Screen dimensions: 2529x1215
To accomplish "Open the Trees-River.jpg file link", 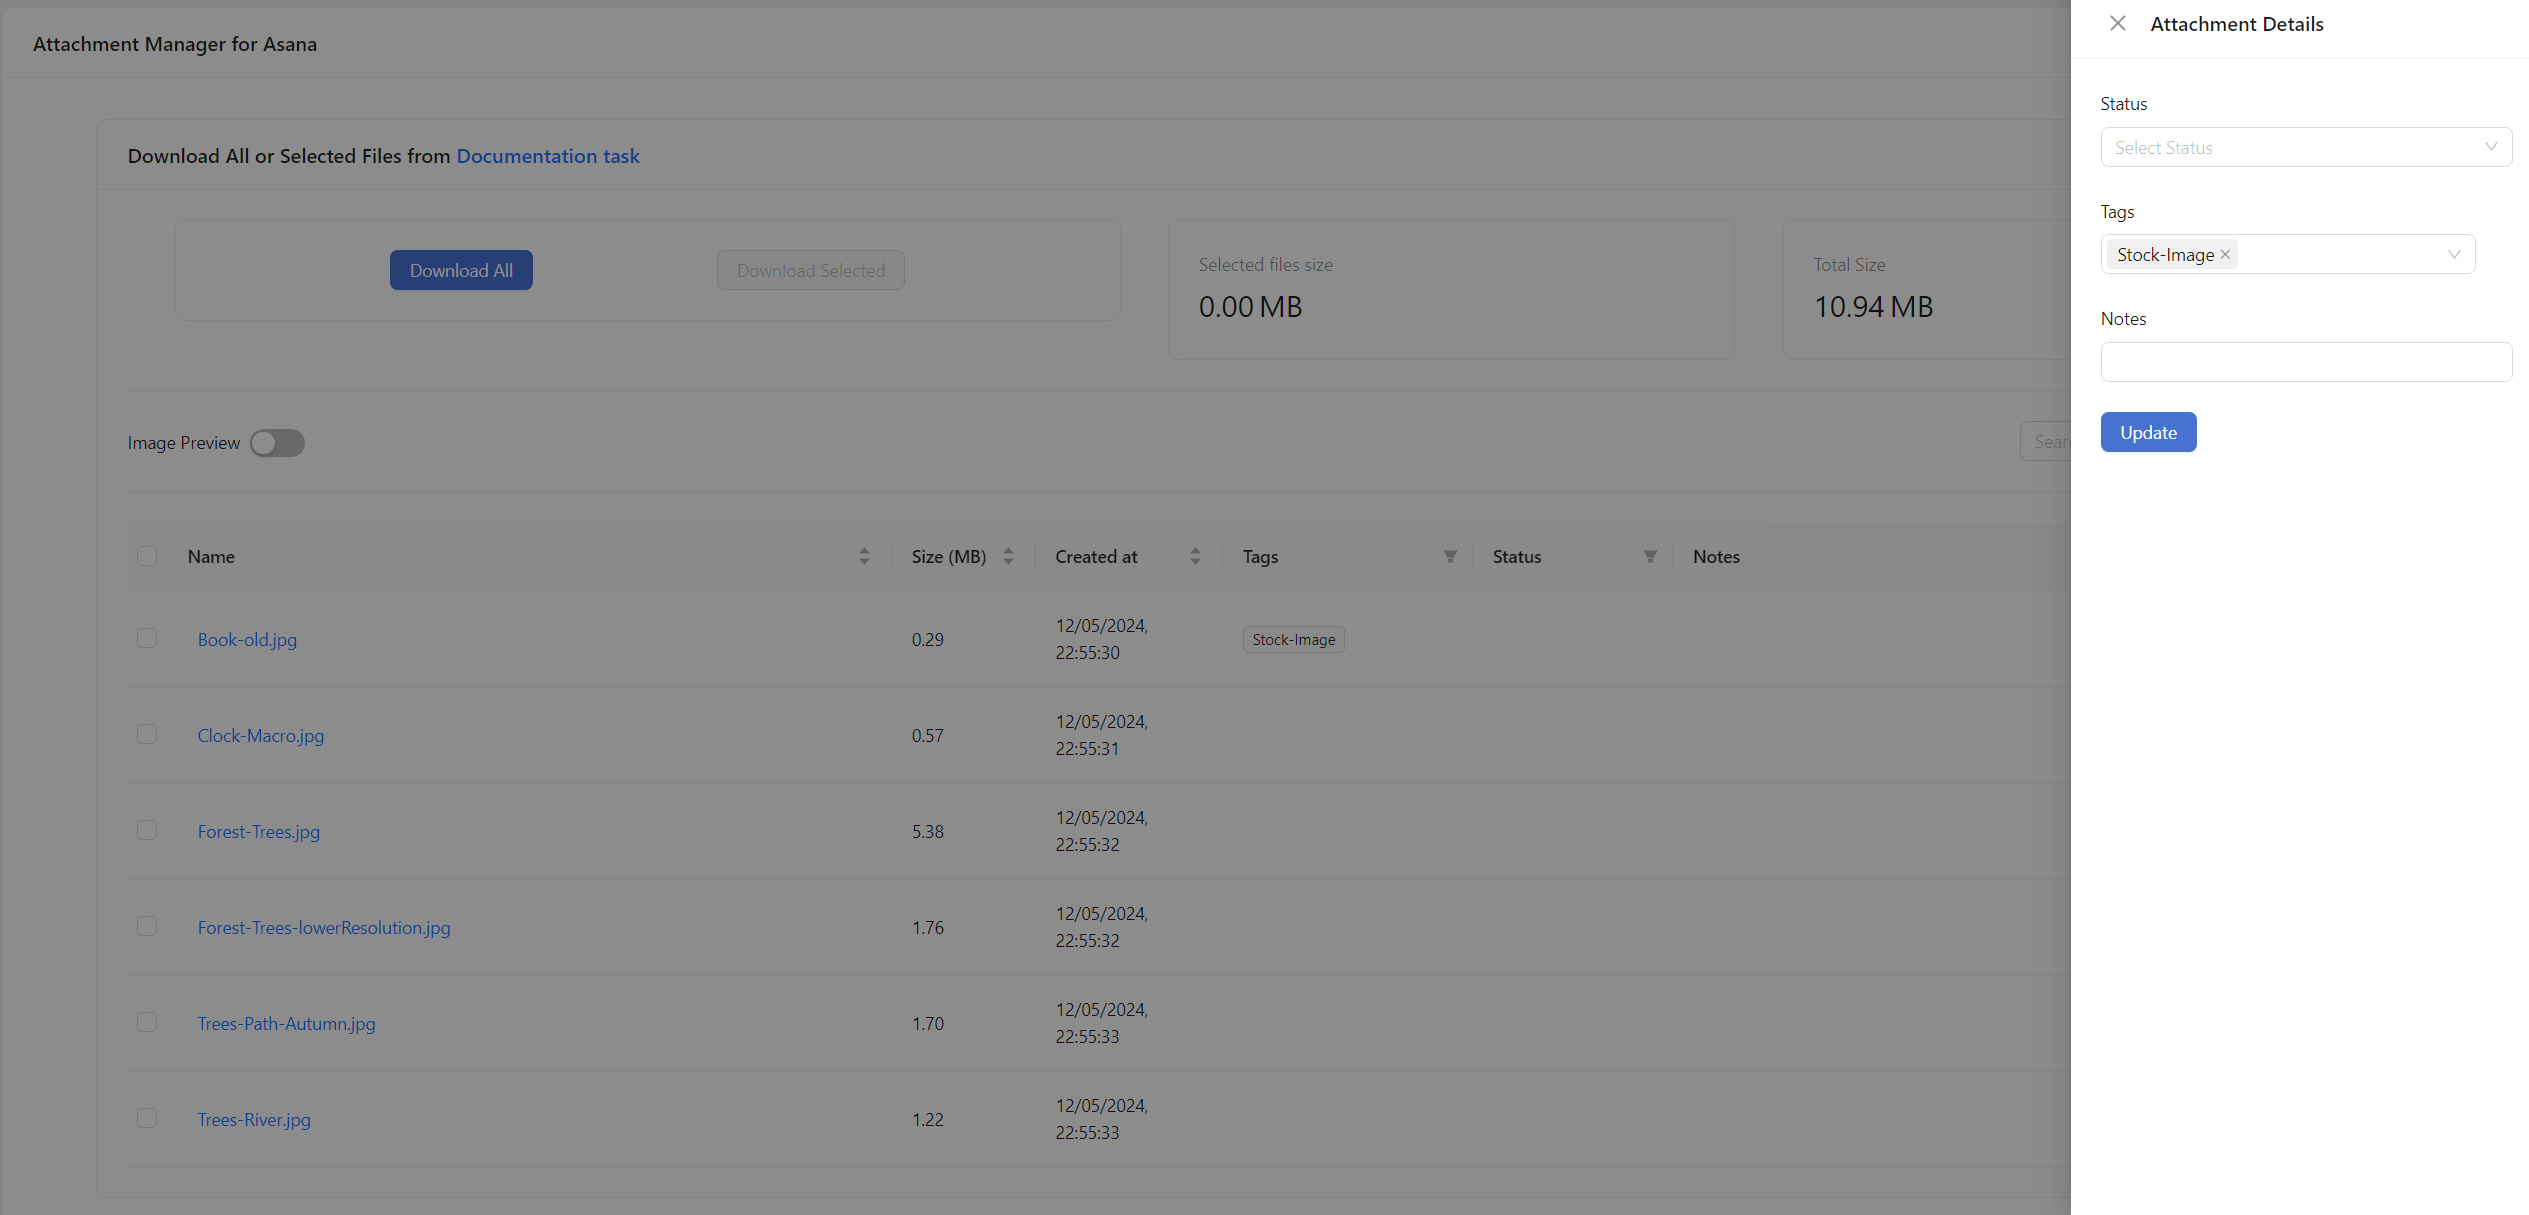I will click(254, 1119).
